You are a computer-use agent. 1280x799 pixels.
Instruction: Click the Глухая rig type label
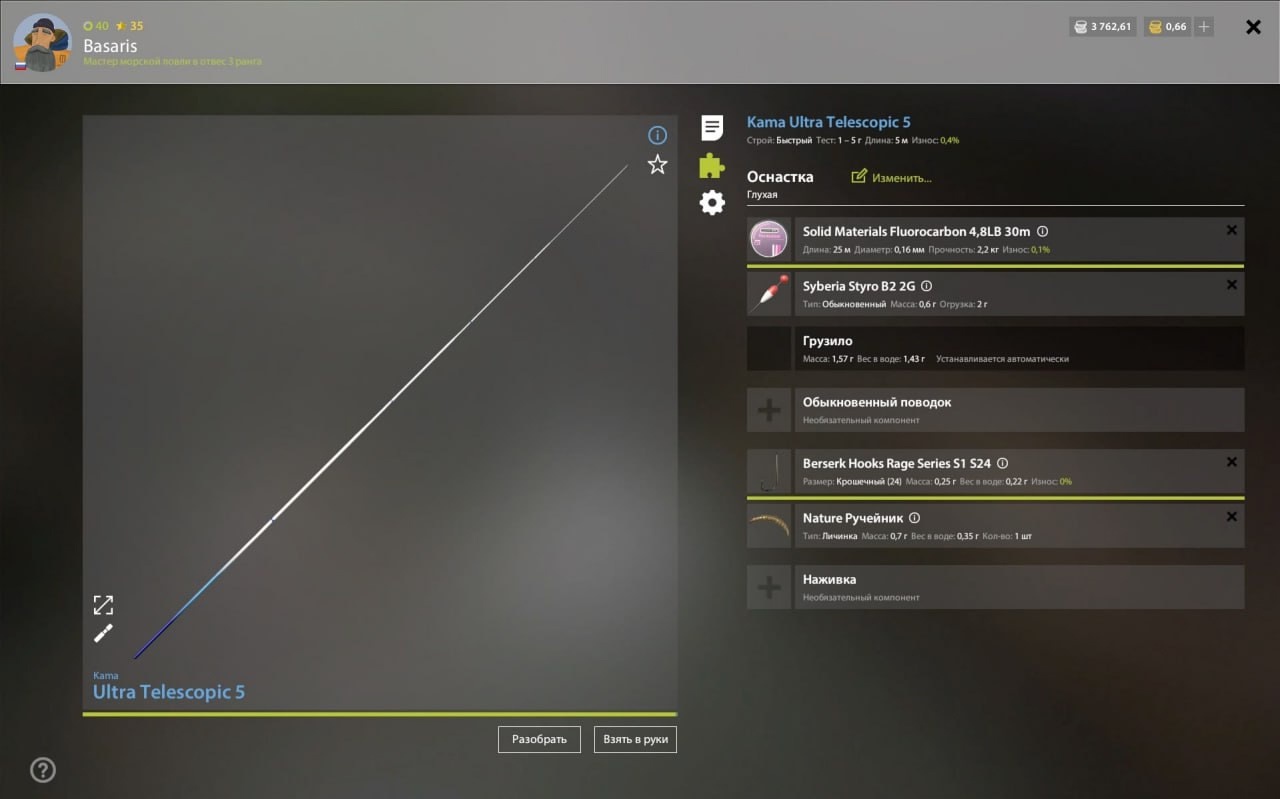(762, 195)
